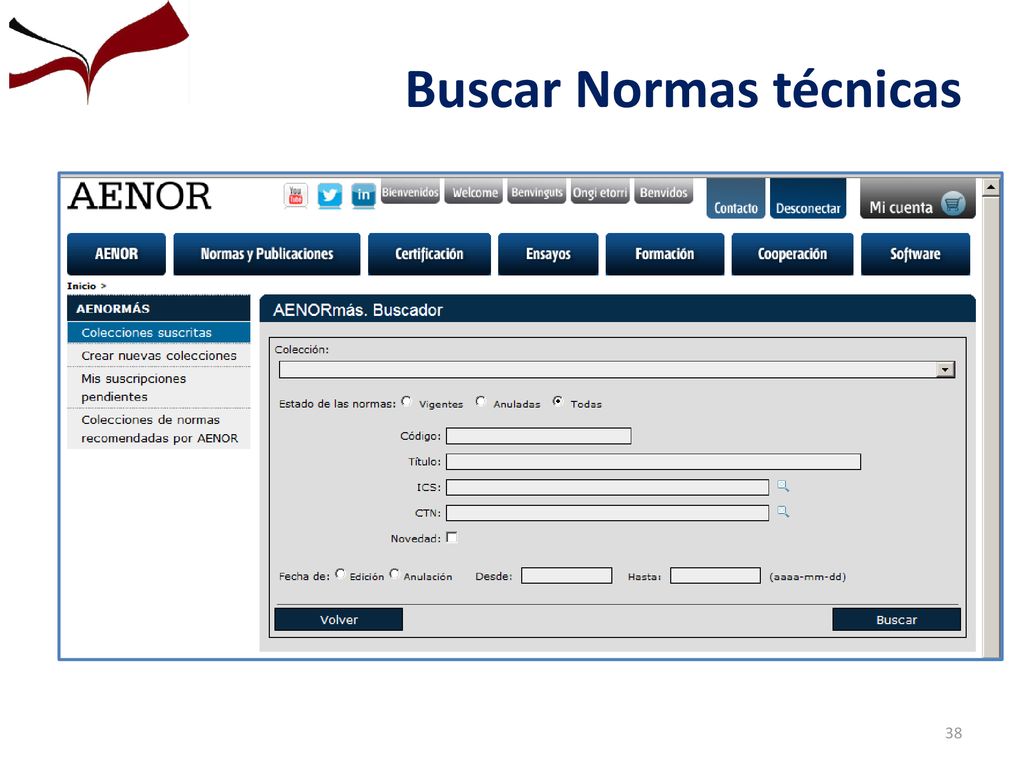Open Colecciones suscritas in sidebar
This screenshot has width=1024, height=768.
159,332
